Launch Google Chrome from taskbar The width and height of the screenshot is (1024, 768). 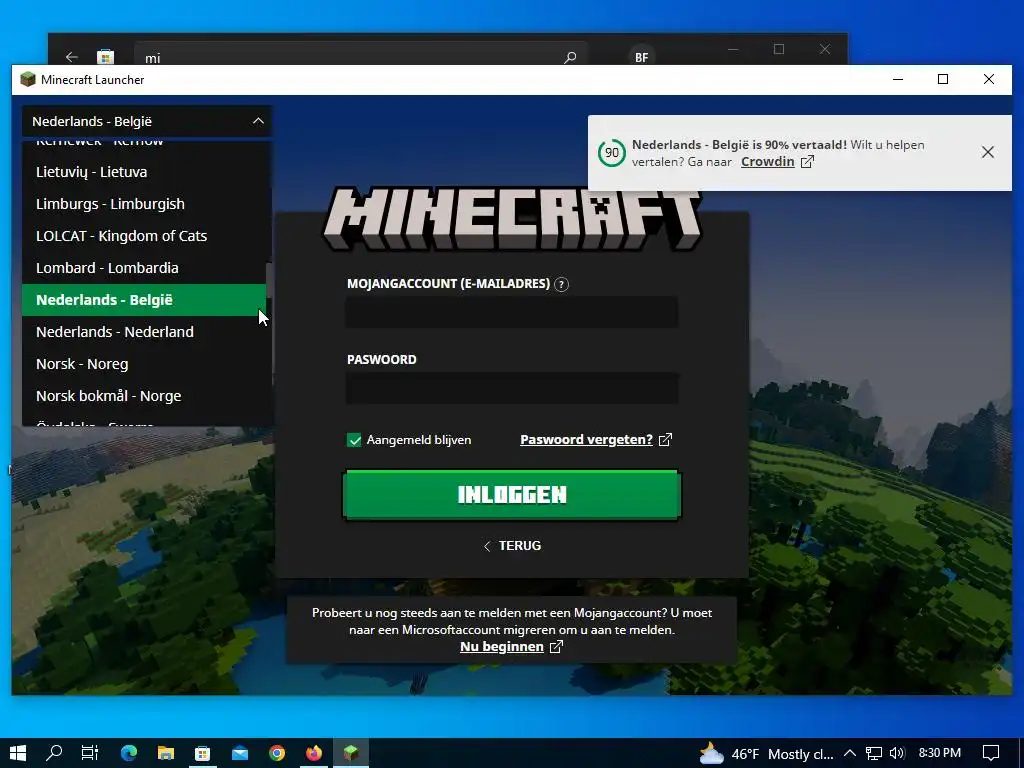[x=277, y=753]
